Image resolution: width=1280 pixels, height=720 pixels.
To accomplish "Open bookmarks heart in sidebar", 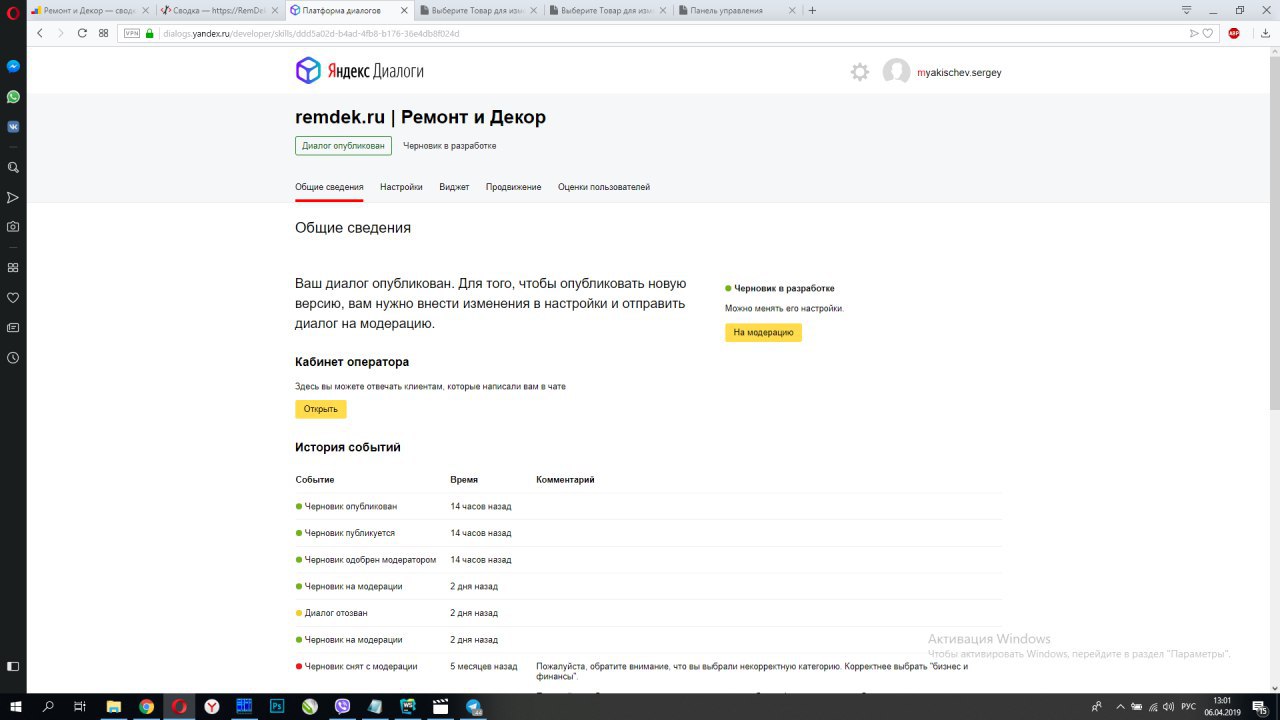I will (x=13, y=297).
